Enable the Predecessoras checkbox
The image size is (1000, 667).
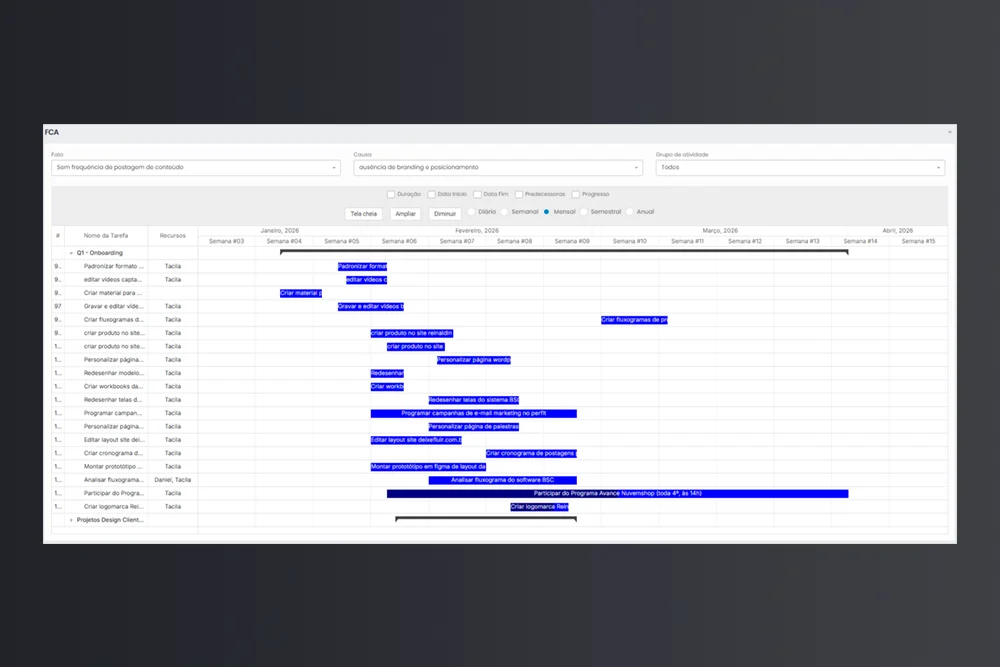[518, 194]
